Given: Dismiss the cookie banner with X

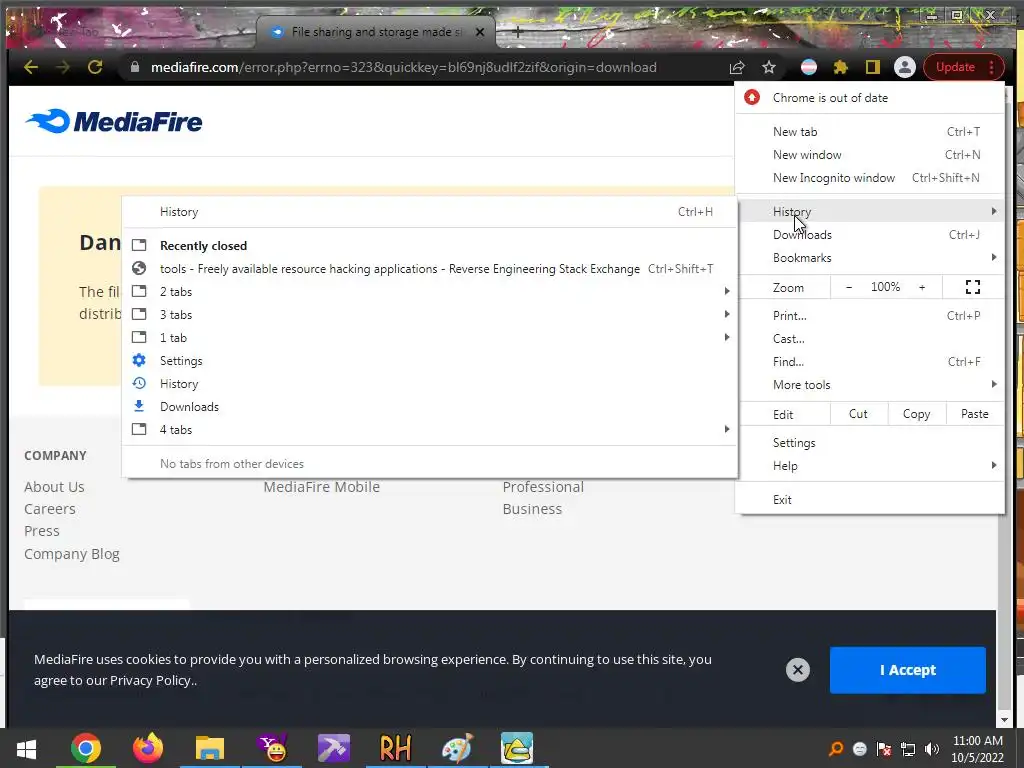Looking at the screenshot, I should click(x=797, y=670).
